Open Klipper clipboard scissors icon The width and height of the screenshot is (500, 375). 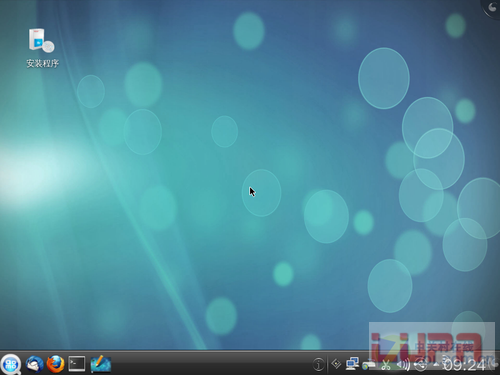tap(386, 365)
